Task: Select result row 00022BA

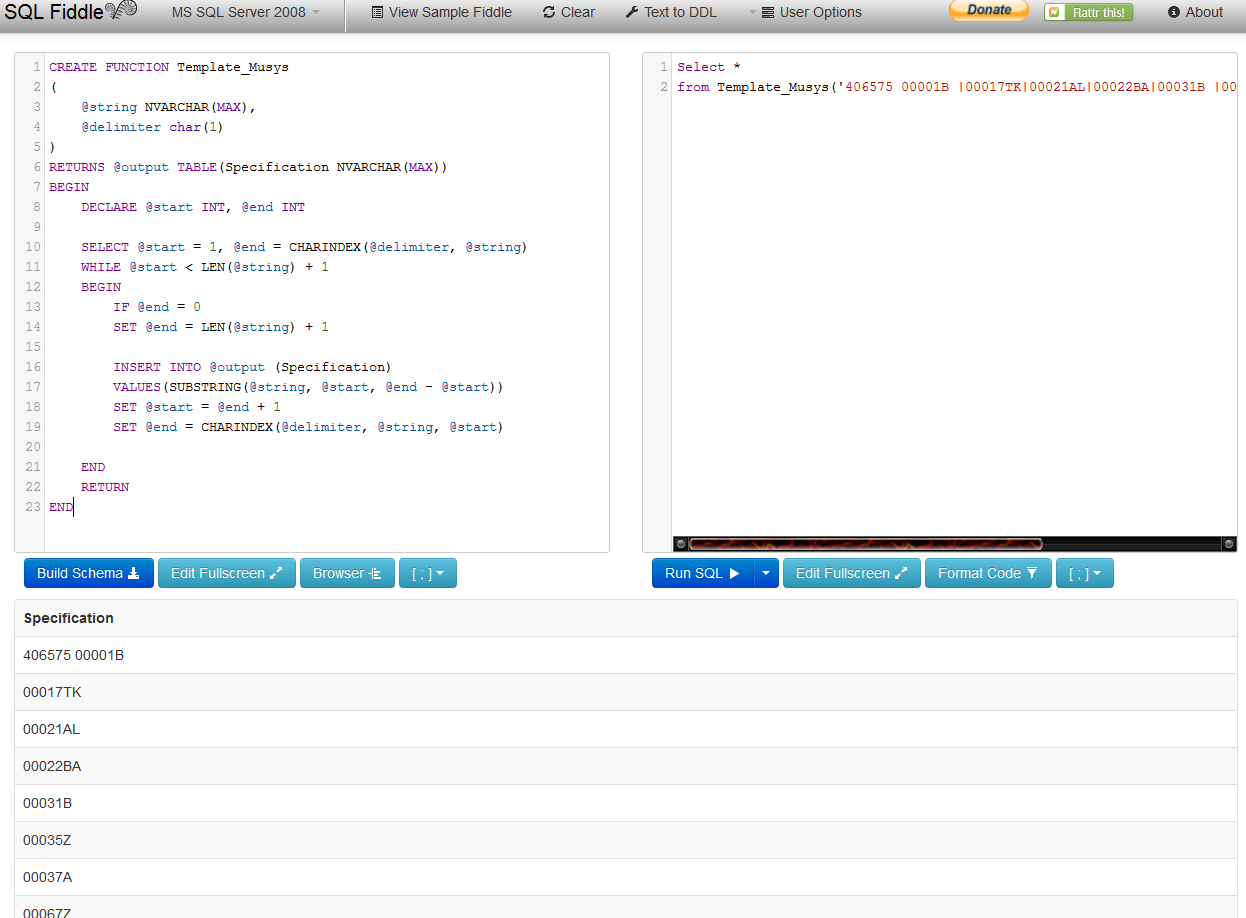Action: pos(626,766)
